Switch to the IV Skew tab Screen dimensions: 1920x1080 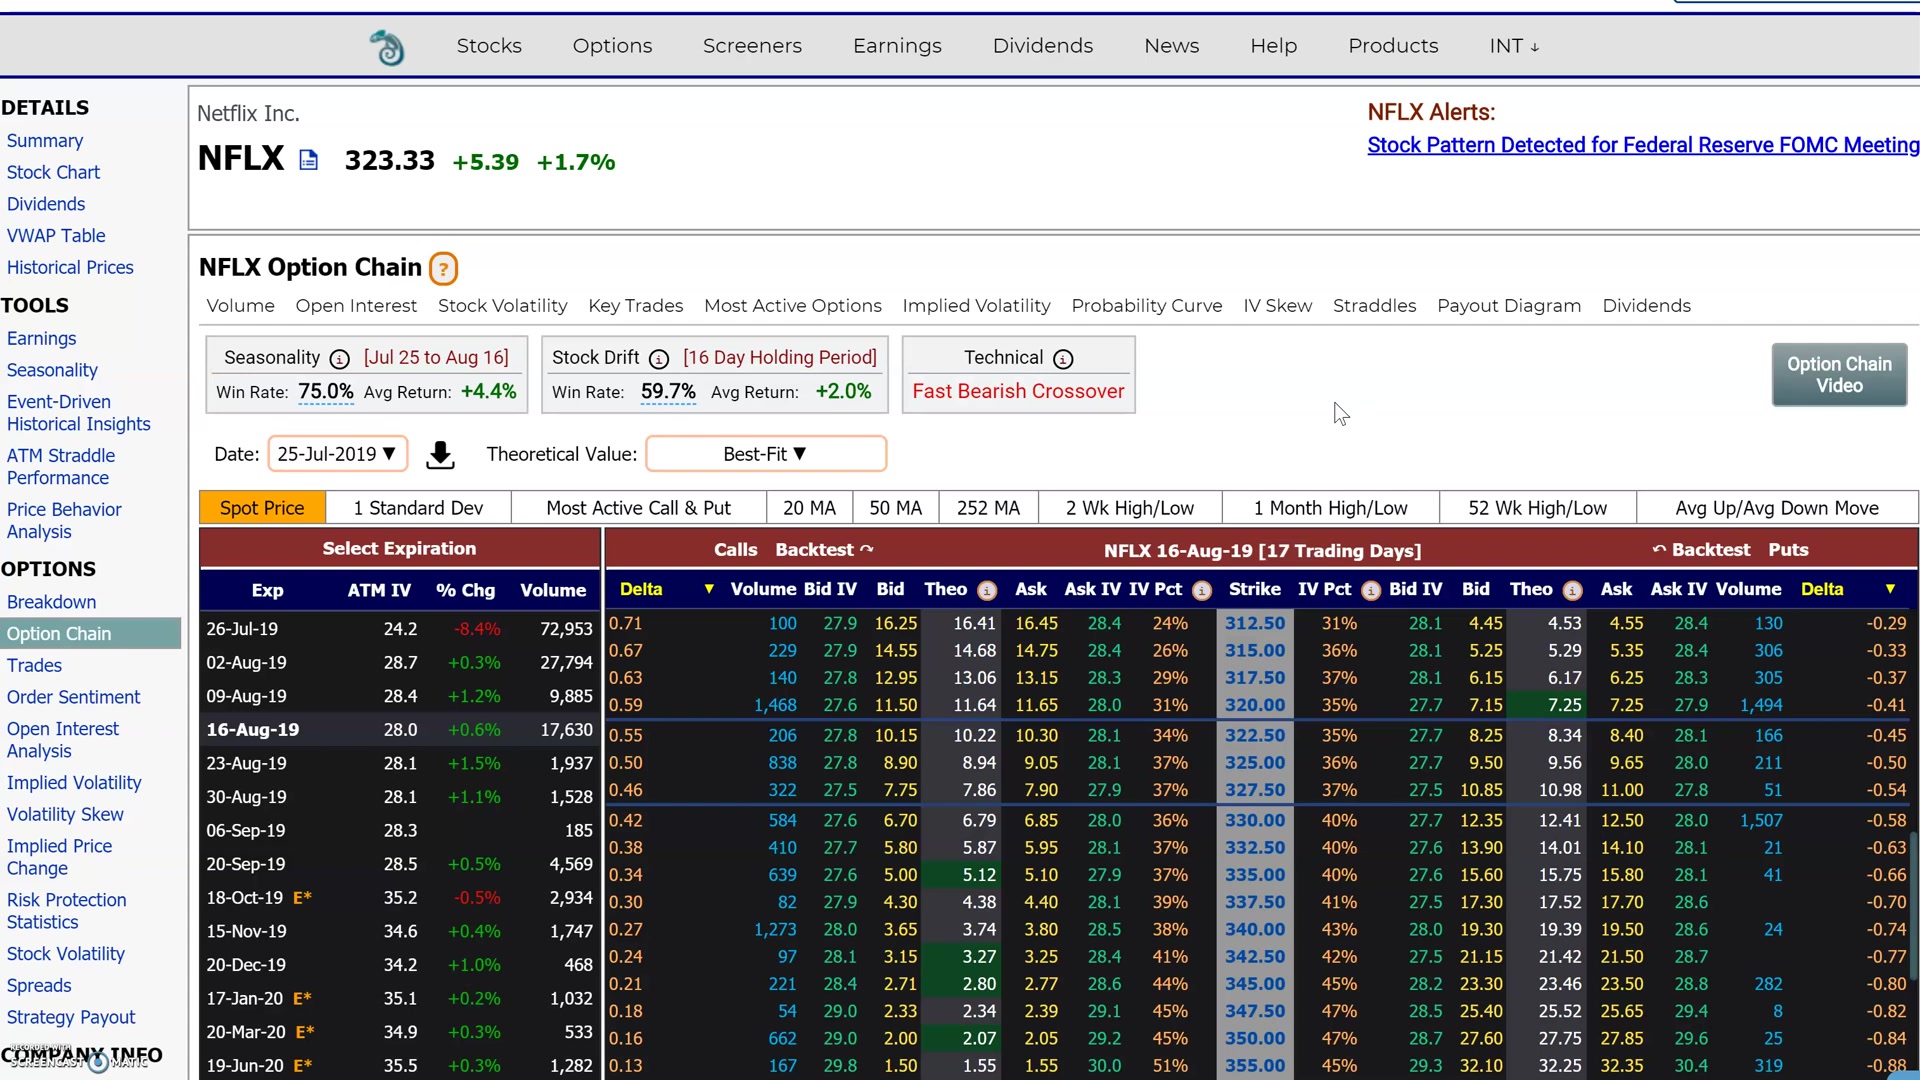pos(1277,306)
